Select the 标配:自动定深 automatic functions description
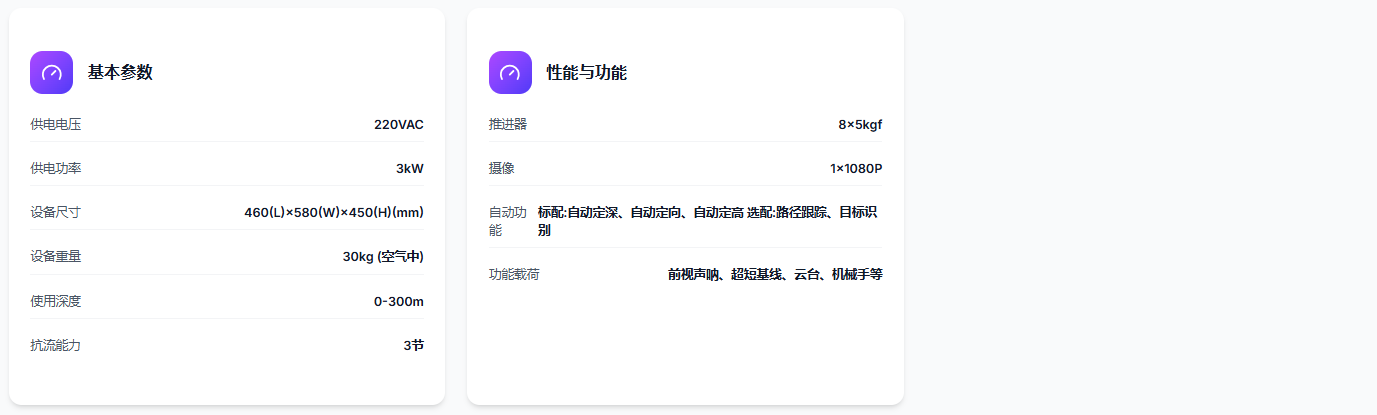This screenshot has height=415, width=1377. 708,221
